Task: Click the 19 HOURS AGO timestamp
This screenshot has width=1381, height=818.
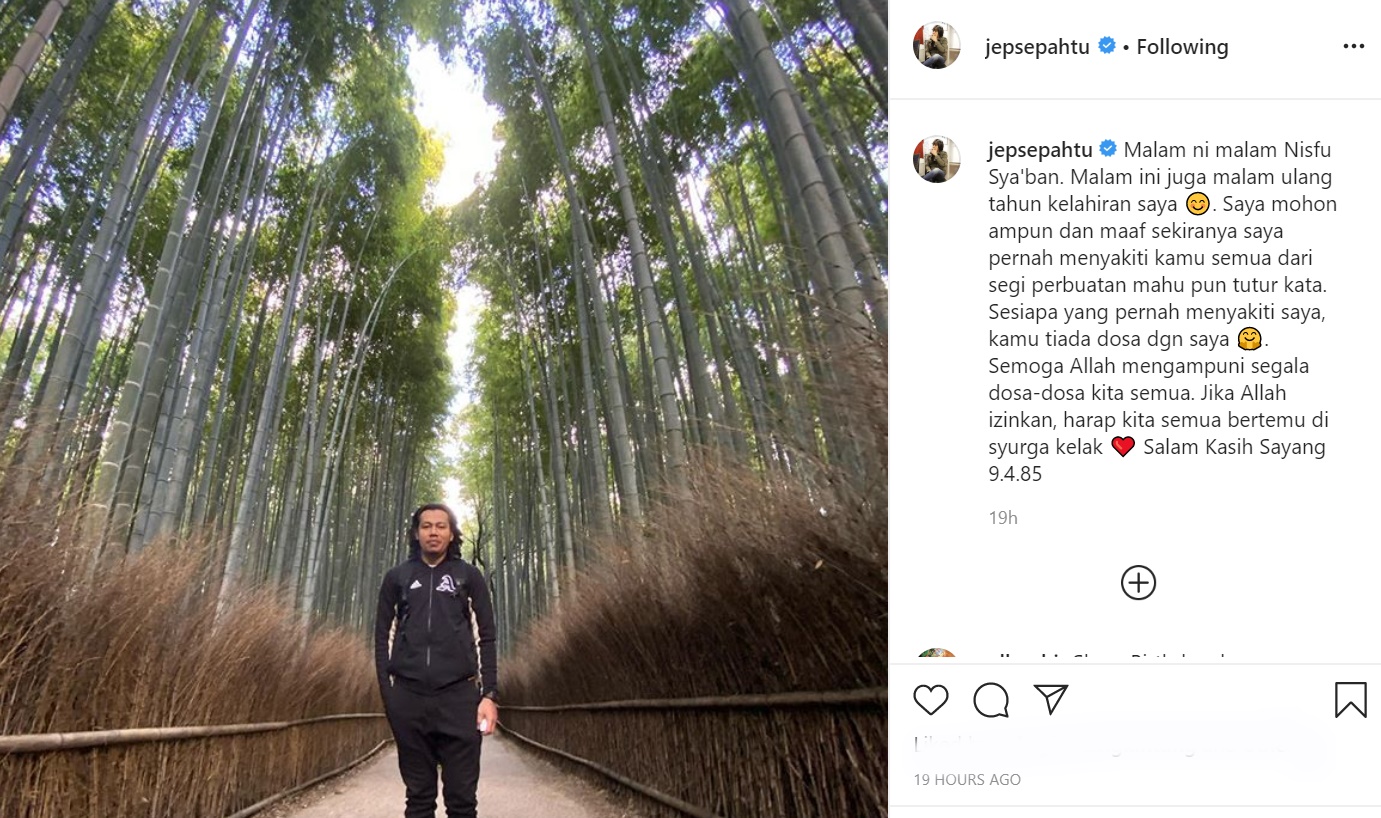Action: coord(967,780)
